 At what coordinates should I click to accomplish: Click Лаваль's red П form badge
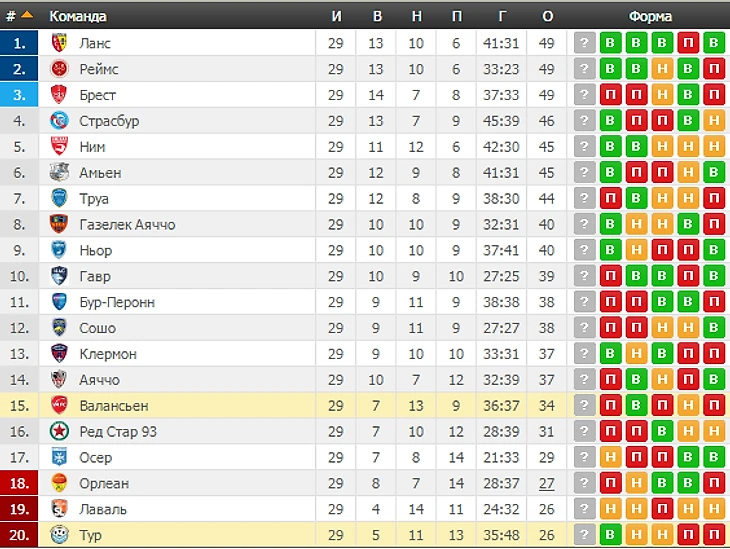pyautogui.click(x=662, y=509)
